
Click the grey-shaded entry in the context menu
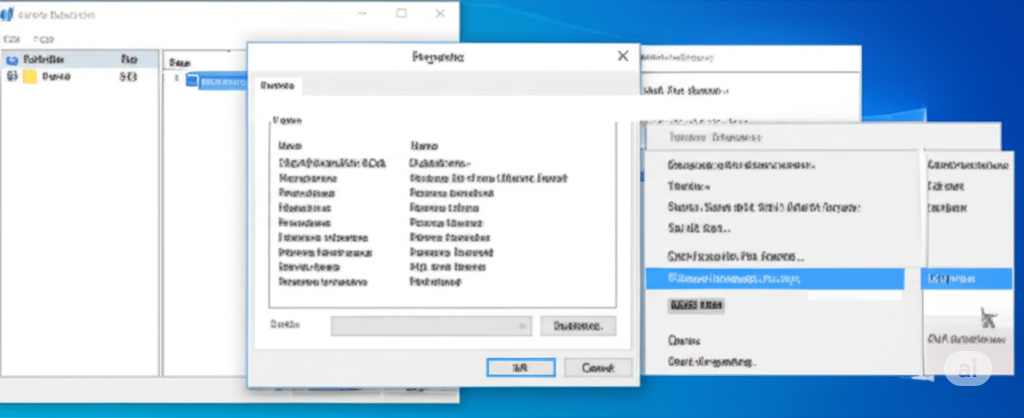[x=696, y=305]
